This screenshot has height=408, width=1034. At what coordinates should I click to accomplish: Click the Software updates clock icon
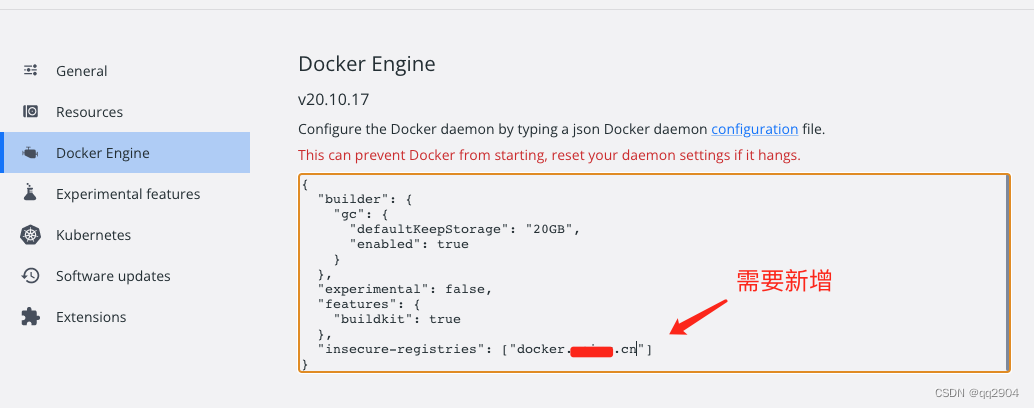point(30,276)
